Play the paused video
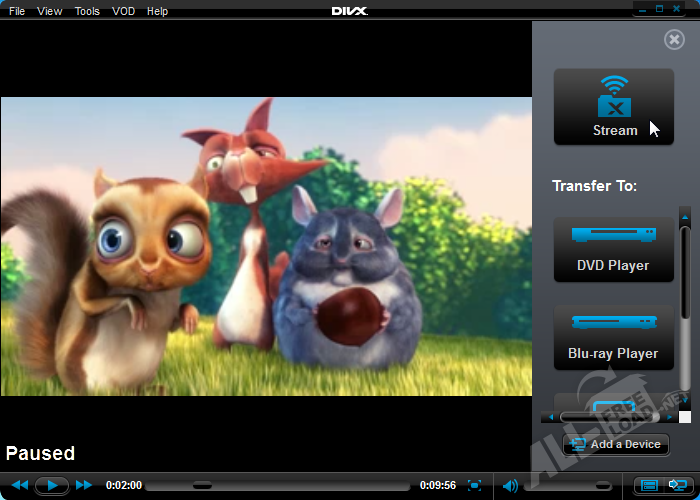This screenshot has height=500, width=700. (52, 485)
